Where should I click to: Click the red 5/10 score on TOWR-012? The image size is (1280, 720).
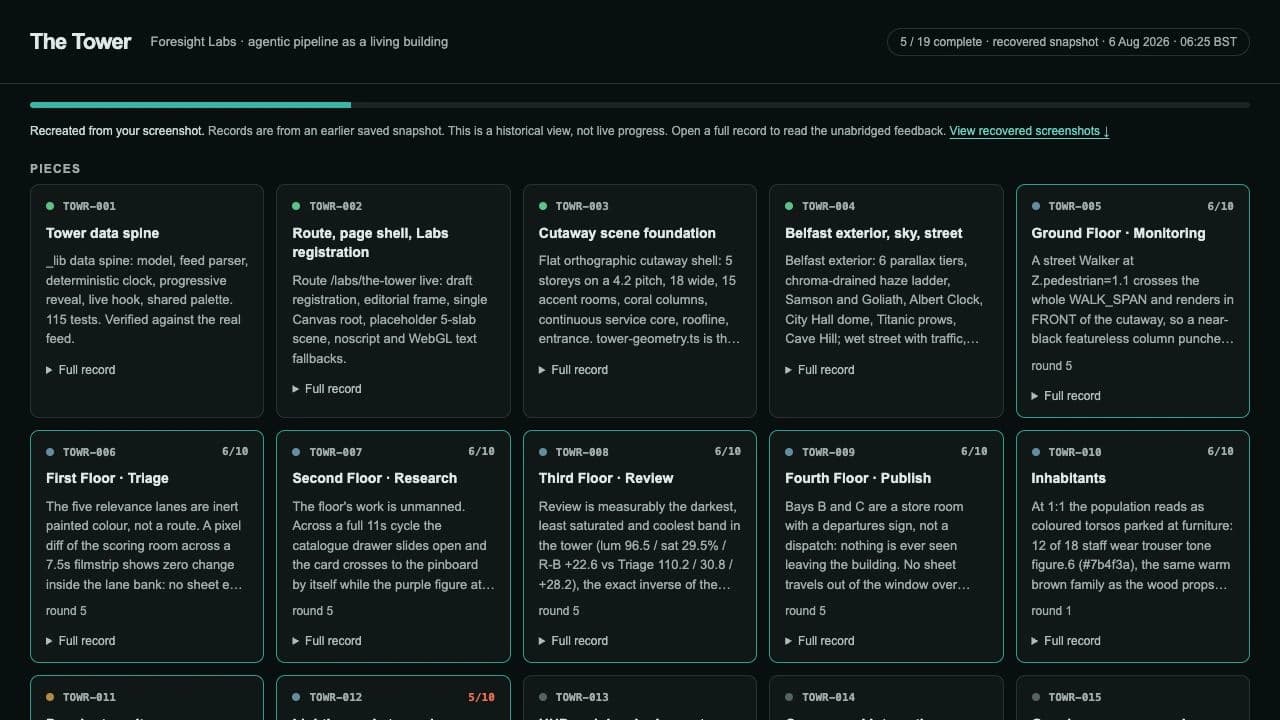tap(481, 697)
